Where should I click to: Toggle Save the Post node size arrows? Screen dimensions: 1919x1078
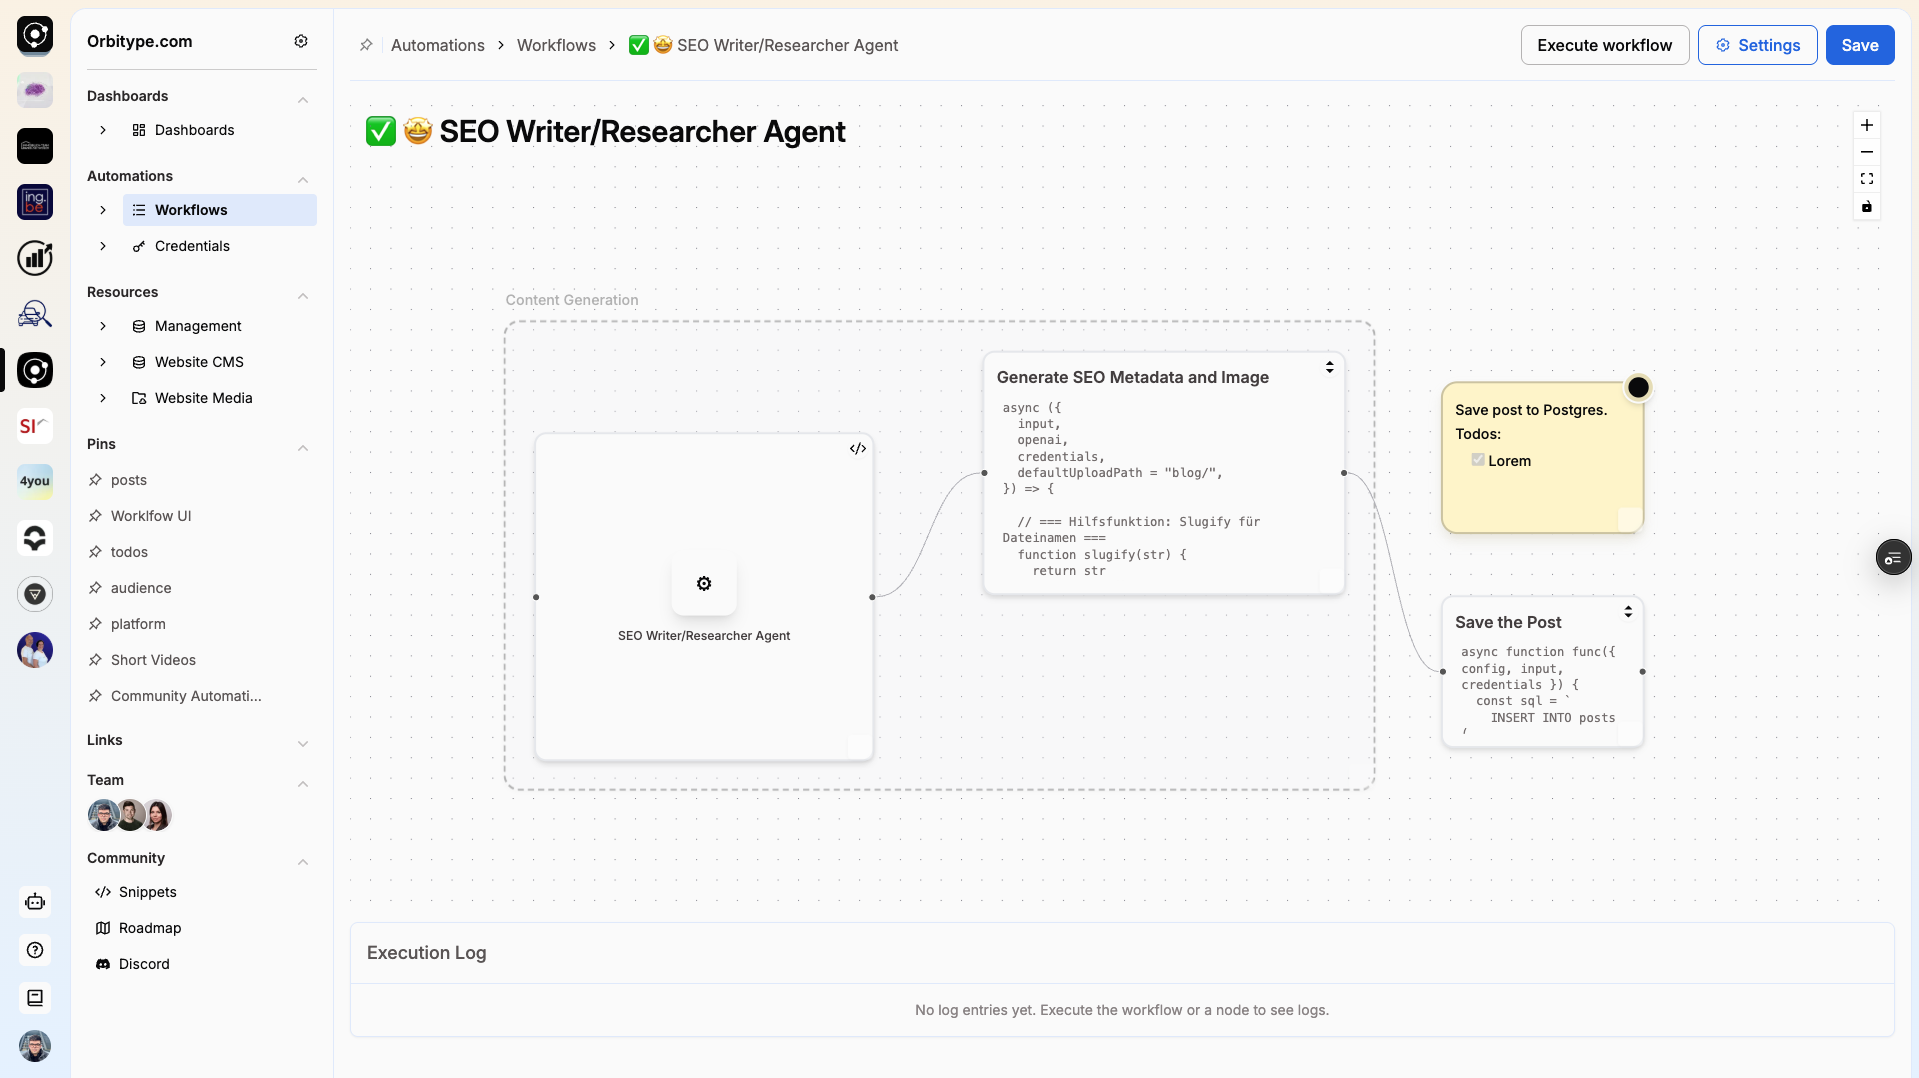pos(1628,611)
